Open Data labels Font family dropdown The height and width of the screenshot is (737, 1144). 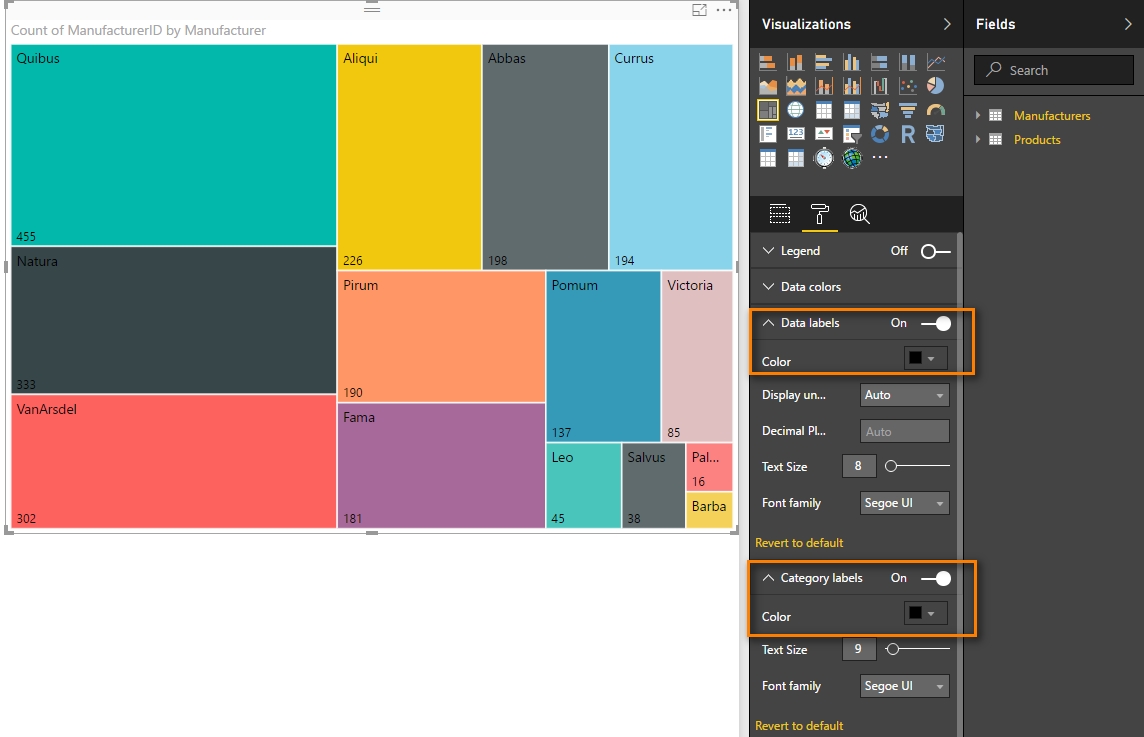pos(905,503)
